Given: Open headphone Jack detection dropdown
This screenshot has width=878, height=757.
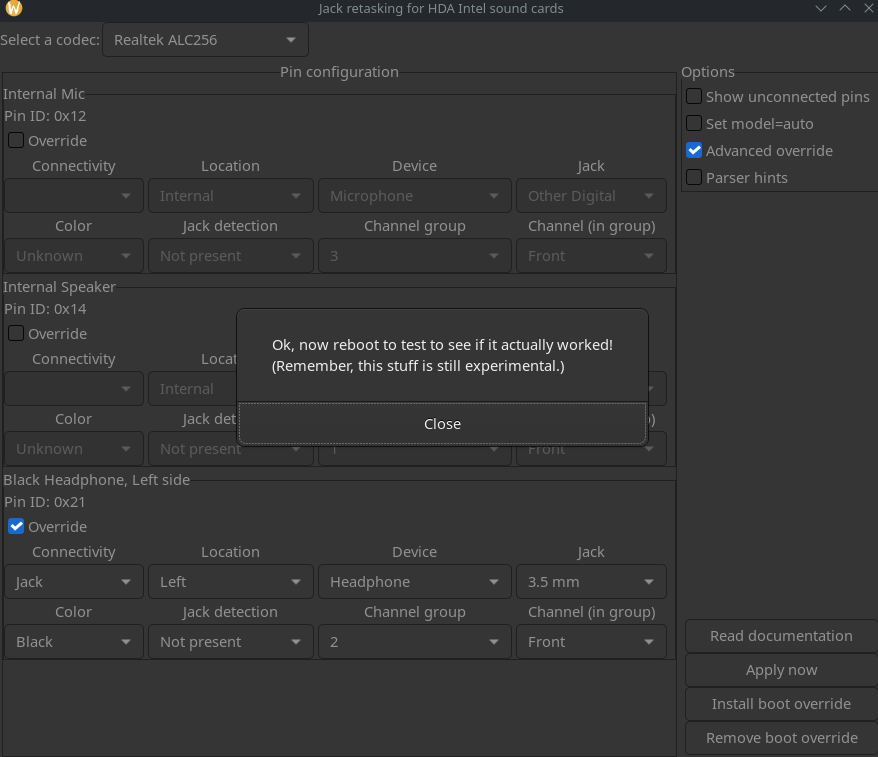Looking at the screenshot, I should click(231, 642).
